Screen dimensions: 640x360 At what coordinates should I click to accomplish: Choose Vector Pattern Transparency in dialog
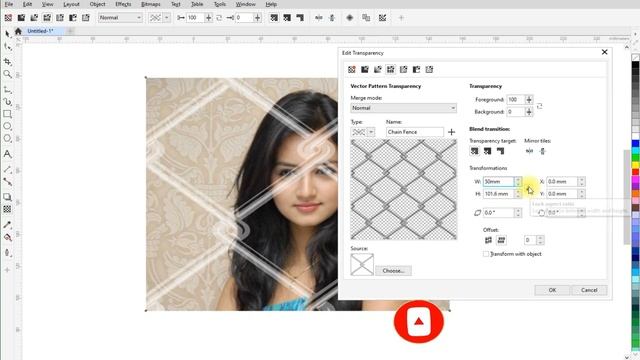point(391,69)
